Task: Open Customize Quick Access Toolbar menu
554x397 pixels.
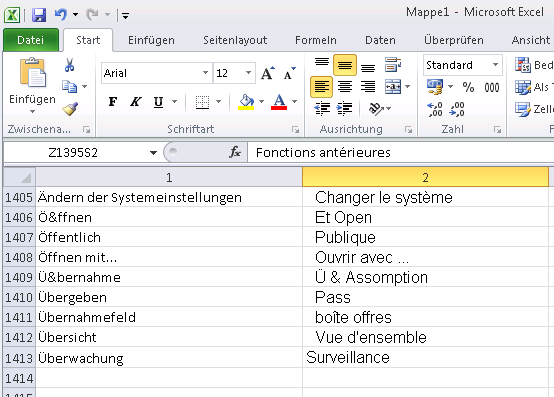Action: pos(125,15)
